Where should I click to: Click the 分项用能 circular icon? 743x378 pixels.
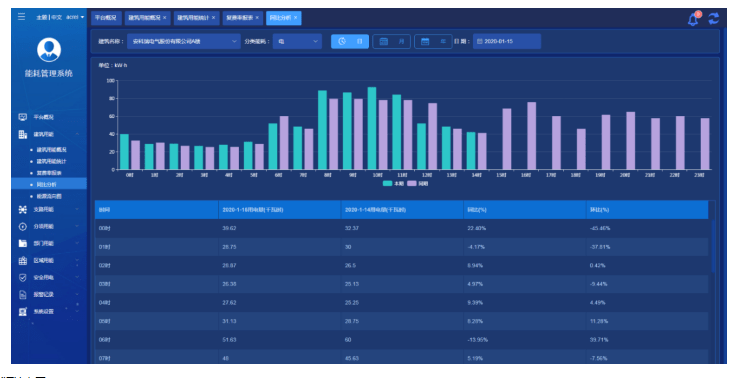pos(23,226)
